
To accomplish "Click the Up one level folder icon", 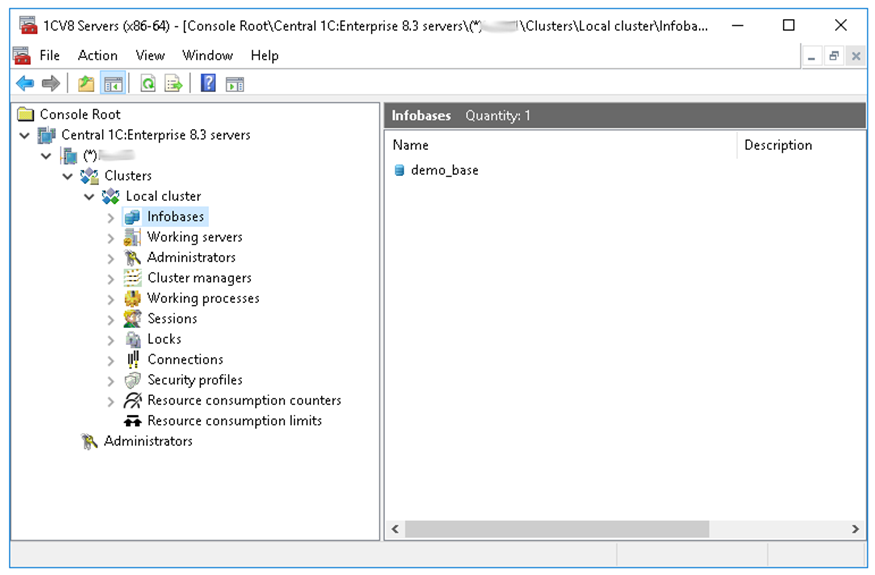I will click(86, 84).
